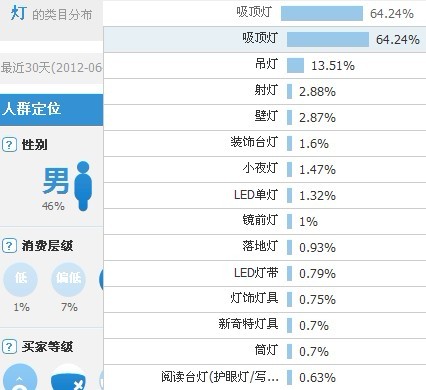Screen dimensions: 426x390
Task: Click the blue buyer-level badge icon
Action: point(68,377)
